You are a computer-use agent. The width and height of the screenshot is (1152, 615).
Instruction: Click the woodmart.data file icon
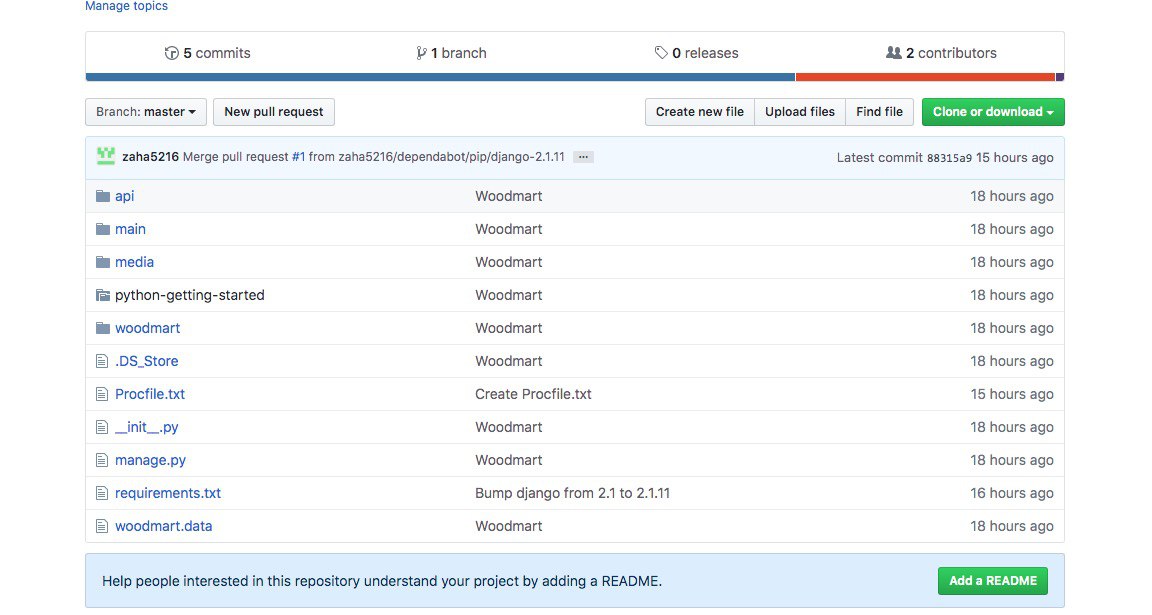point(102,527)
